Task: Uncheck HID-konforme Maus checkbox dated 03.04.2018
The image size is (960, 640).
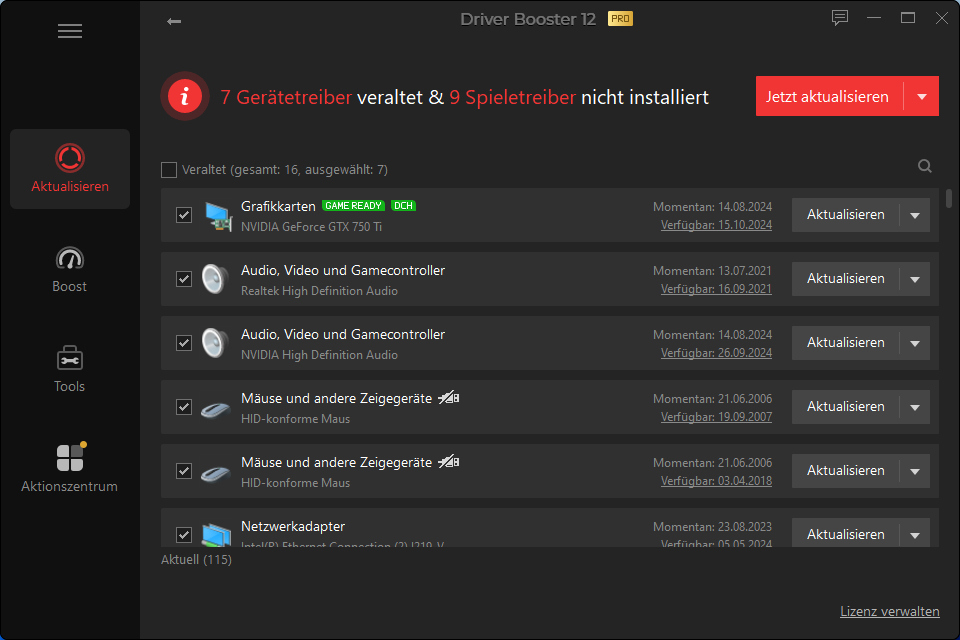Action: coord(184,471)
